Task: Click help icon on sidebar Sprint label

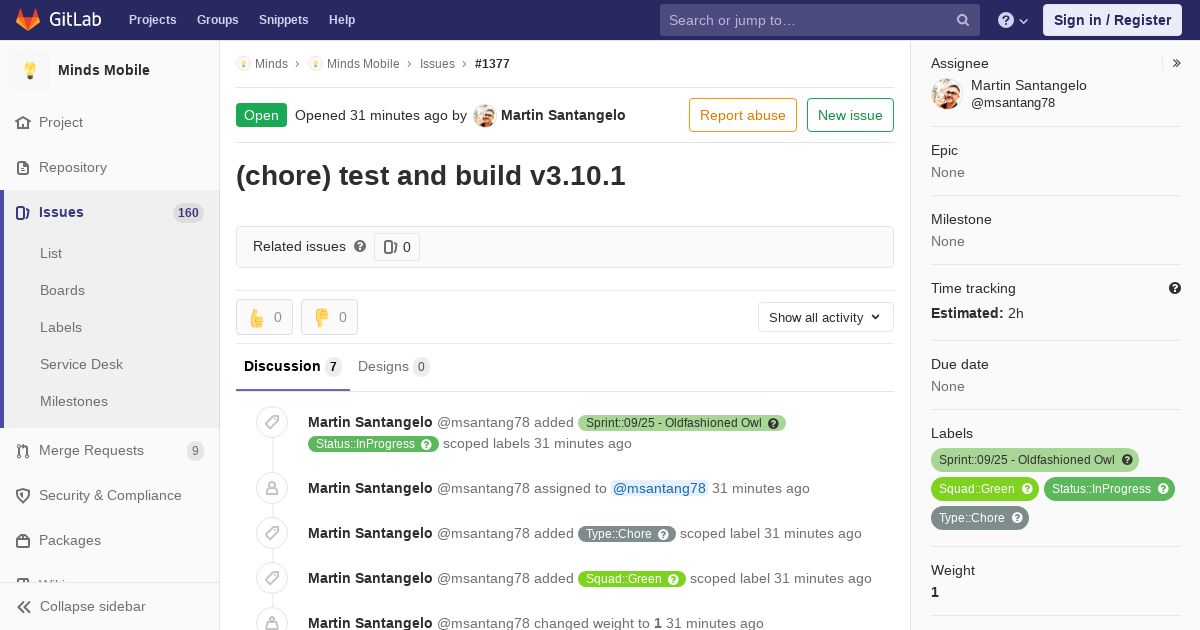Action: pyautogui.click(x=1127, y=460)
